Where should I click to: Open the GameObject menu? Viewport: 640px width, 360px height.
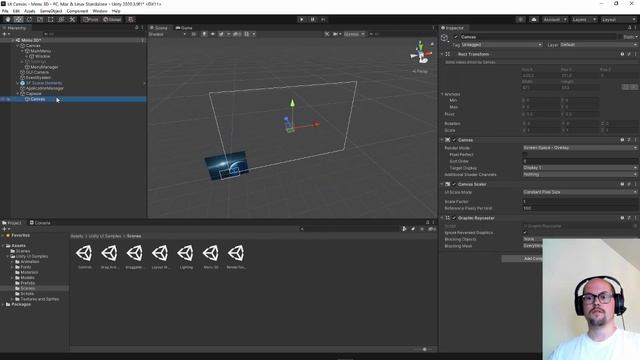click(51, 11)
